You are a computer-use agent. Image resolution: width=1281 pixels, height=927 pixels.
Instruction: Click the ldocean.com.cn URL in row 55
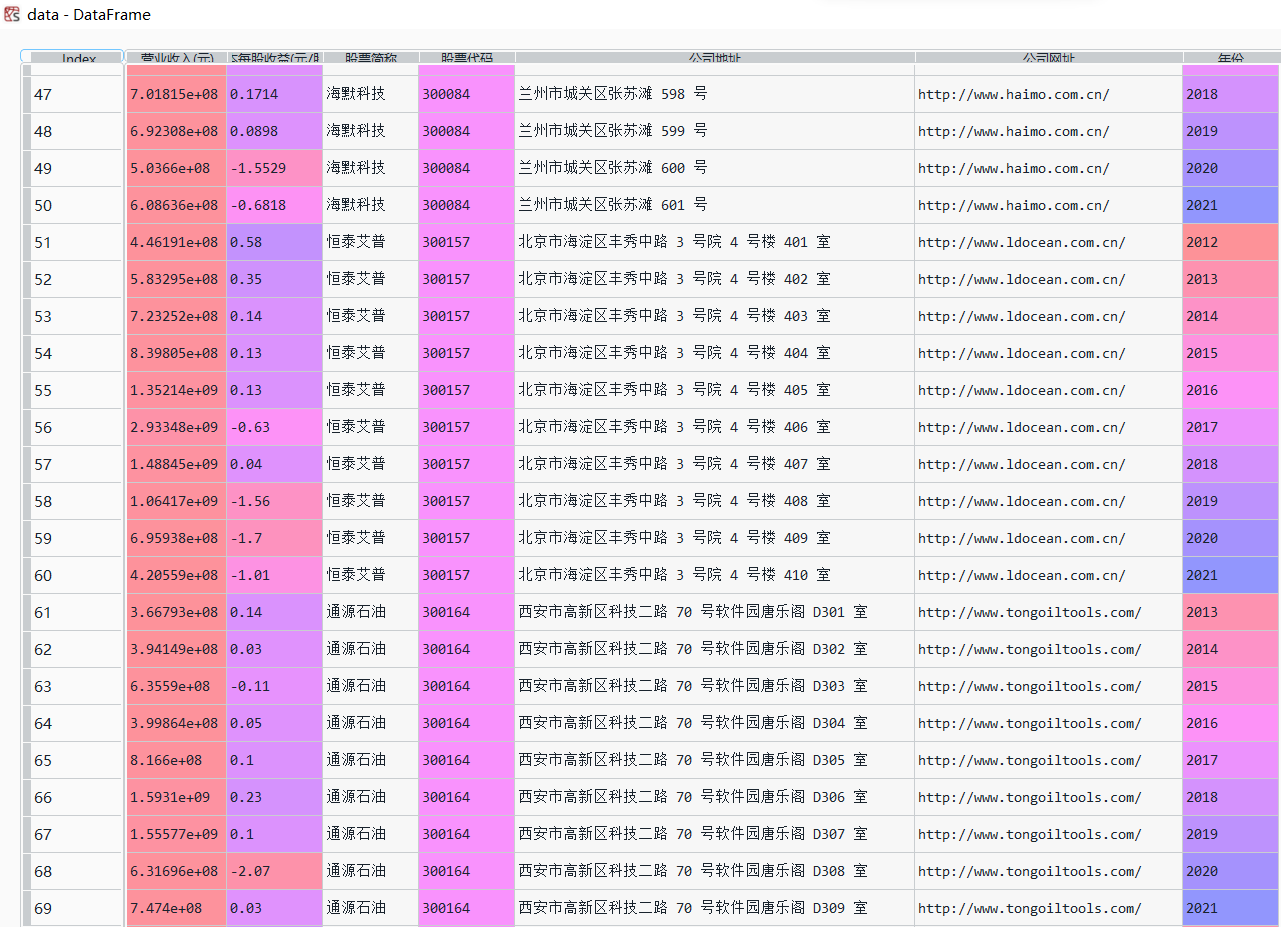click(x=1021, y=391)
